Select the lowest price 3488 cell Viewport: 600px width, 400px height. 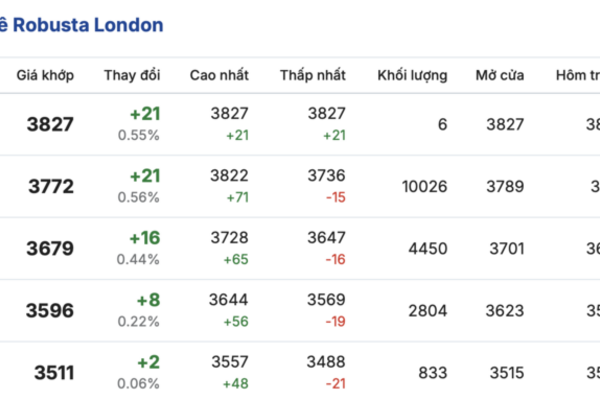point(327,363)
